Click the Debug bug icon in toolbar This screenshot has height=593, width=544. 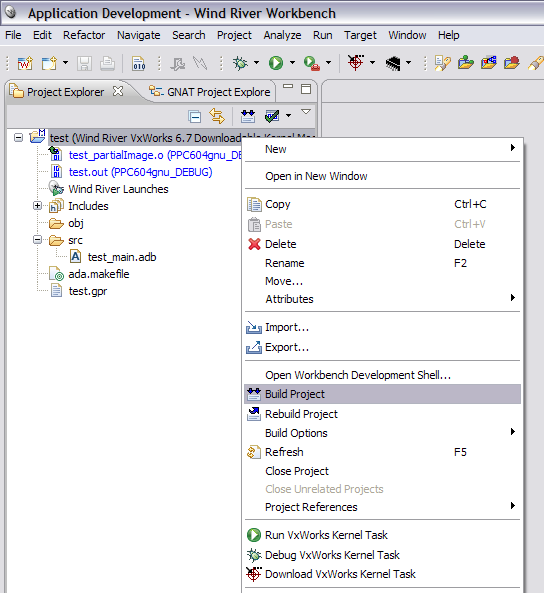click(x=240, y=63)
